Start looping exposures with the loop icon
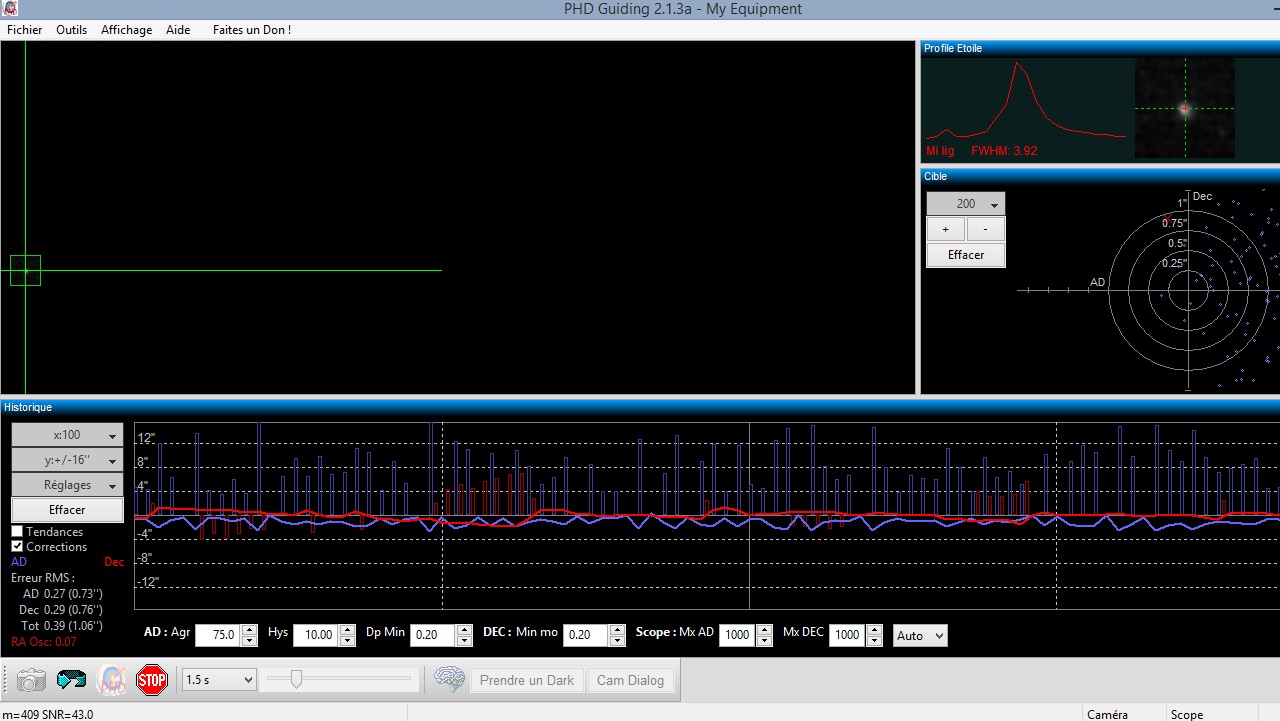The image size is (1280, 721). [70, 680]
